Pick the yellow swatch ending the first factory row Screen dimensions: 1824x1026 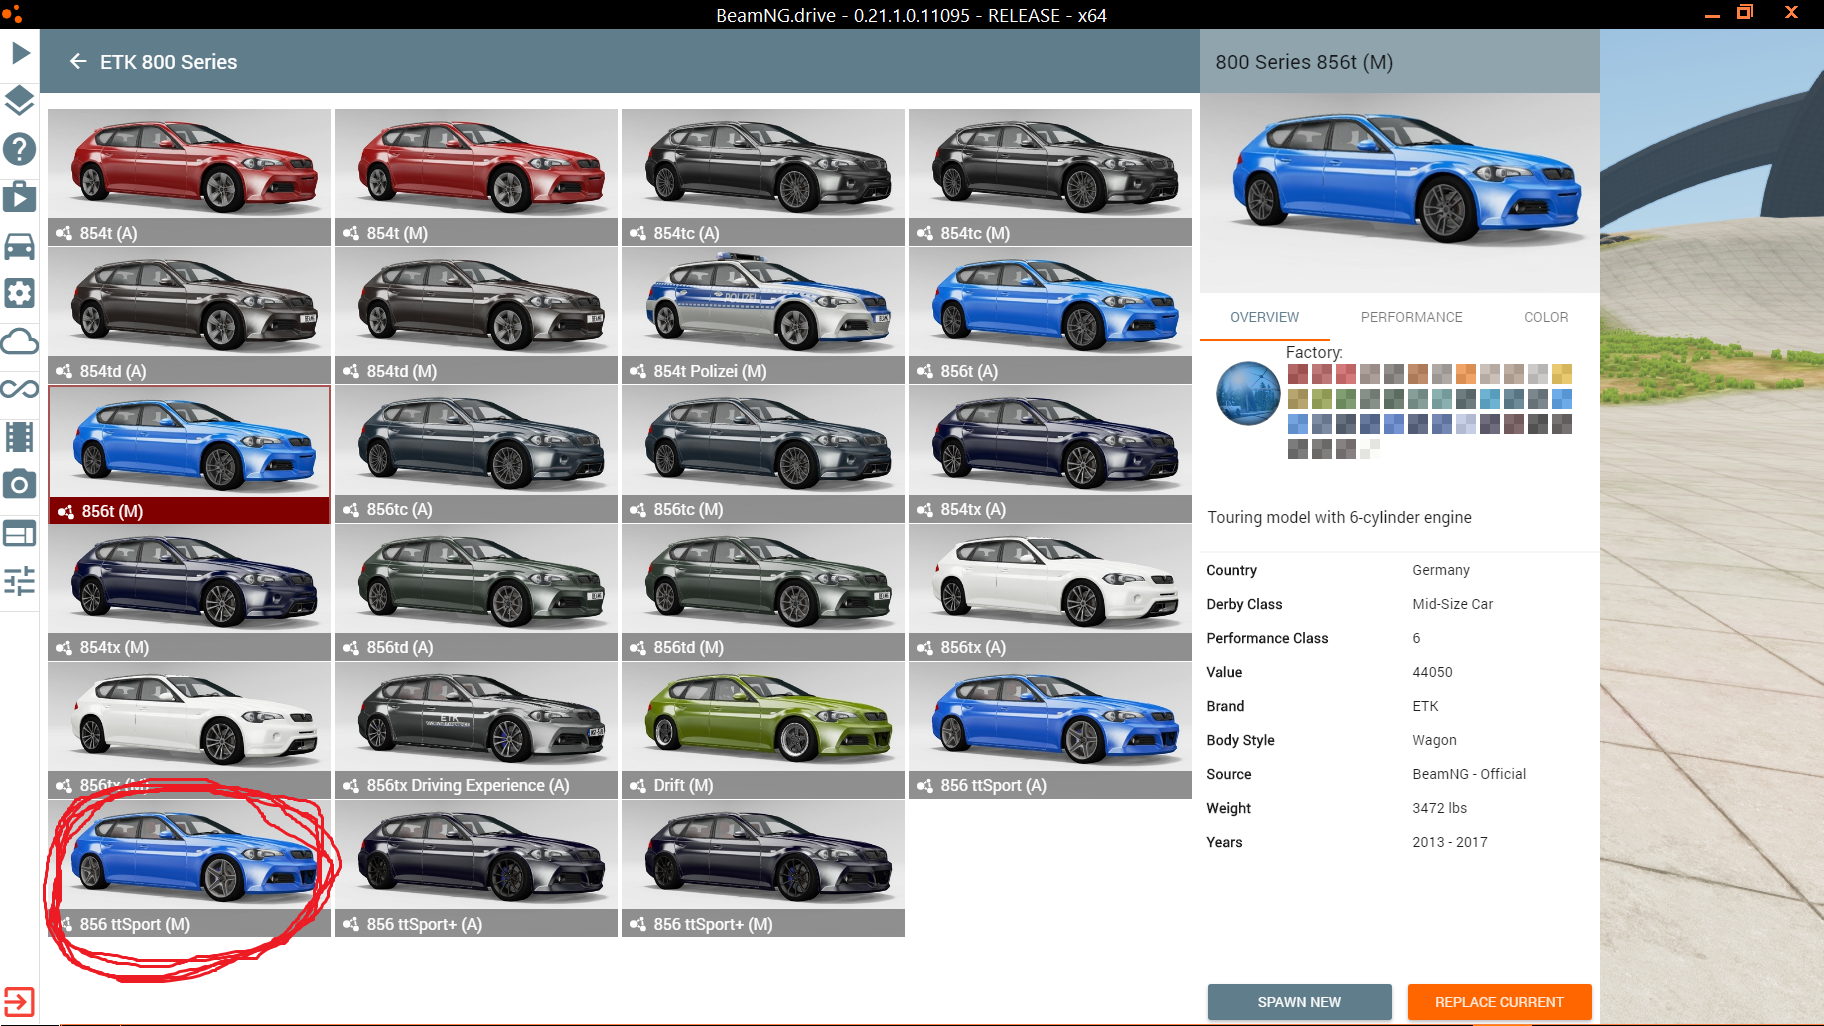click(x=1562, y=374)
